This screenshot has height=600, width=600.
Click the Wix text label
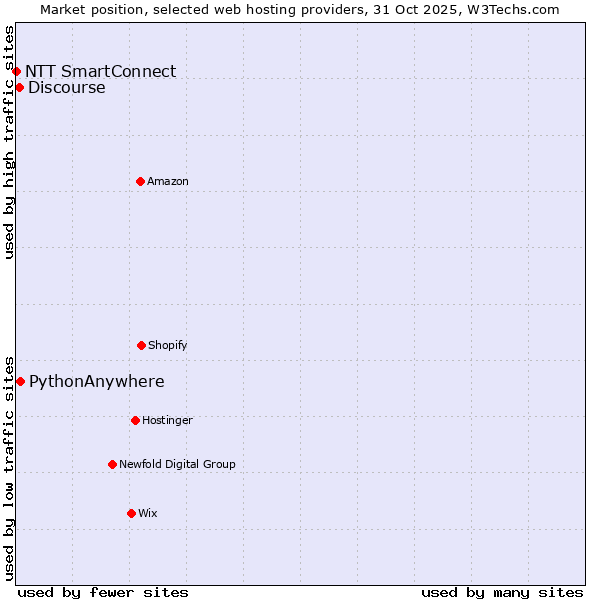coord(148,513)
